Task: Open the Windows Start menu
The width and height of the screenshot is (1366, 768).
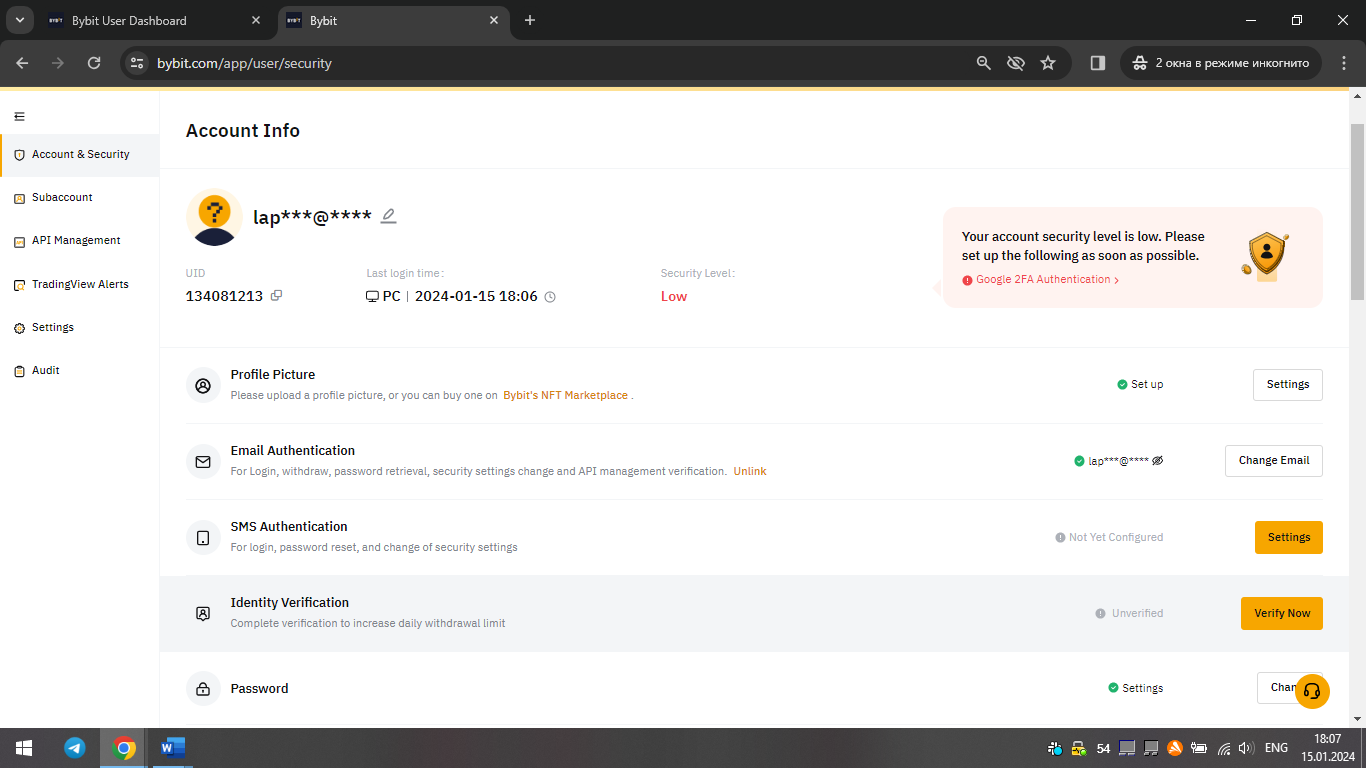Action: [24, 748]
